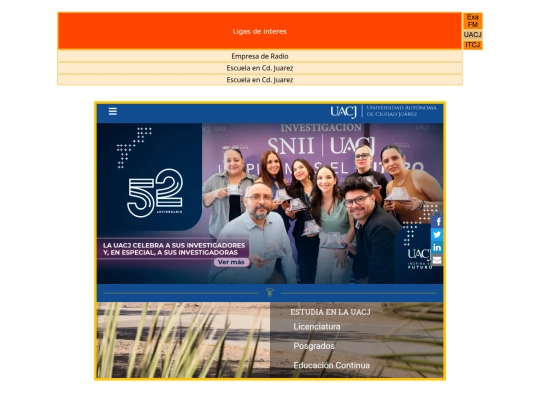Click Universidad Autónoma de Ciudad Juárez text
This screenshot has width=540, height=405.
point(401,111)
